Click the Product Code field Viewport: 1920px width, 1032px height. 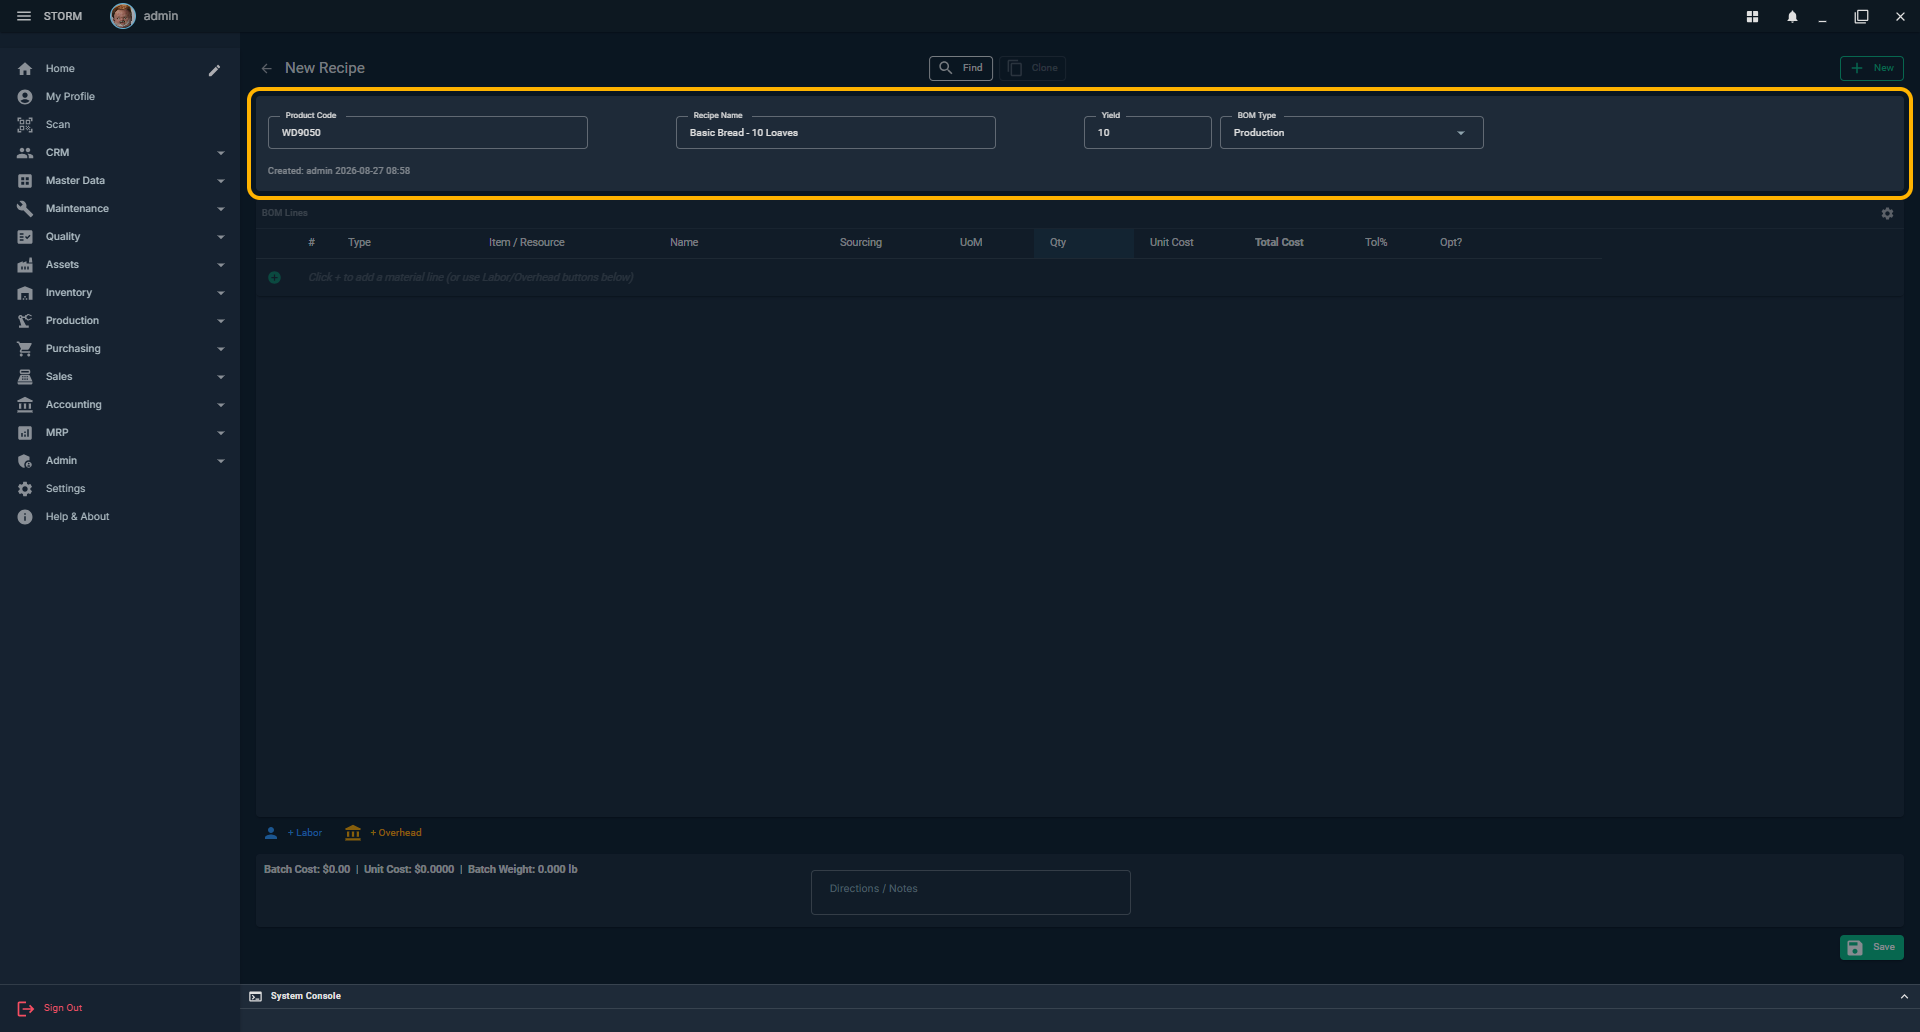point(427,133)
